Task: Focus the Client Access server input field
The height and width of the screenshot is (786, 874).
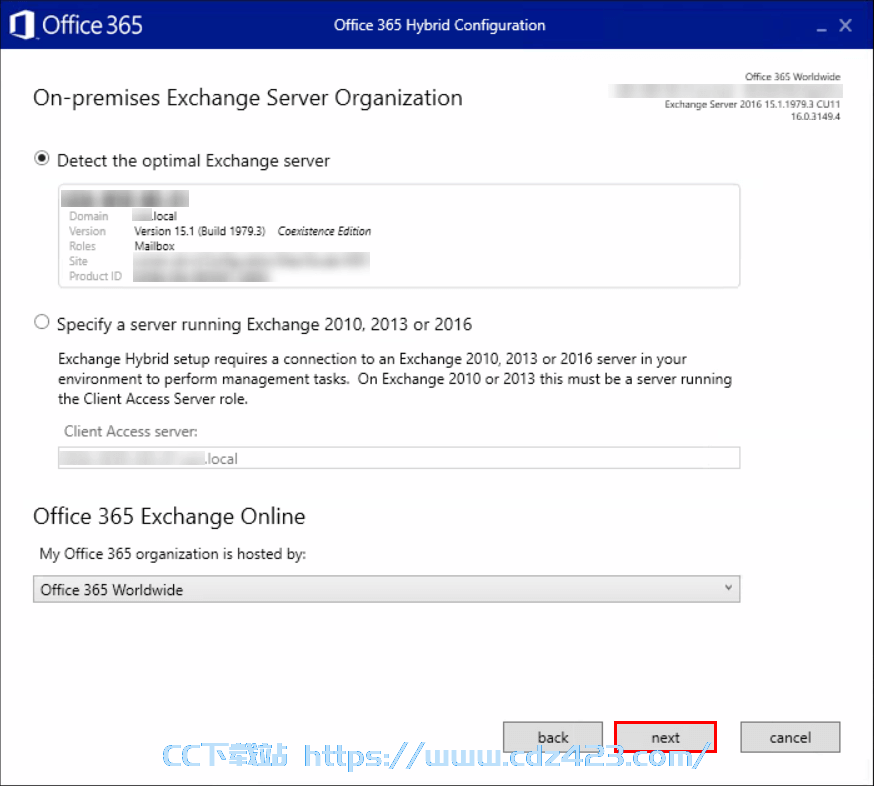Action: 399,458
